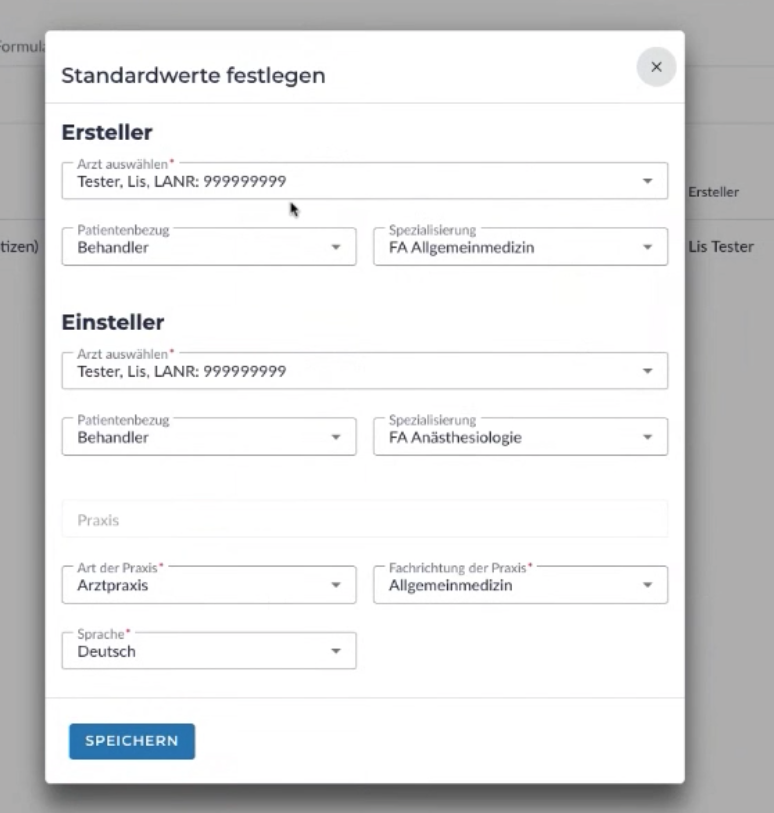The height and width of the screenshot is (813, 774).
Task: Click the caret icon in Fachrichtung der Praxis
Action: point(647,585)
